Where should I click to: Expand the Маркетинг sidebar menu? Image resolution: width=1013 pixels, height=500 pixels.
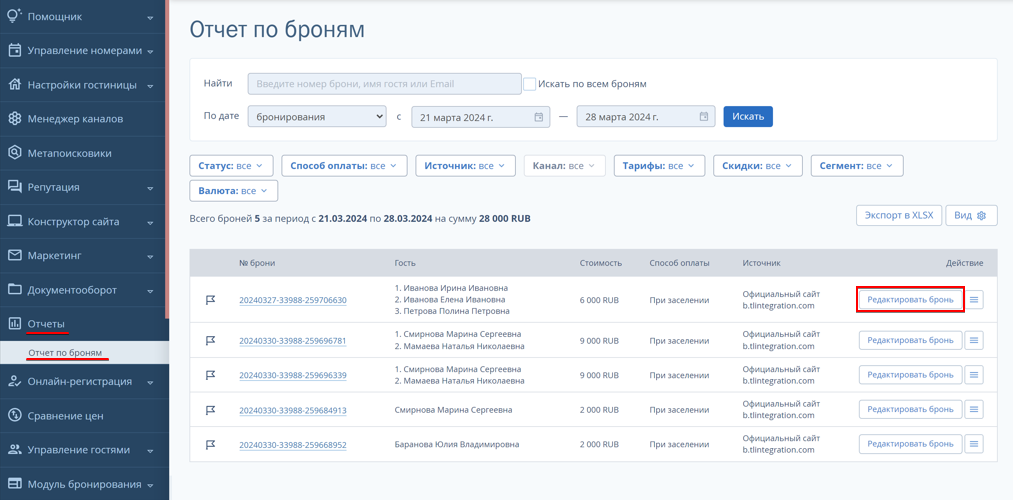(84, 256)
